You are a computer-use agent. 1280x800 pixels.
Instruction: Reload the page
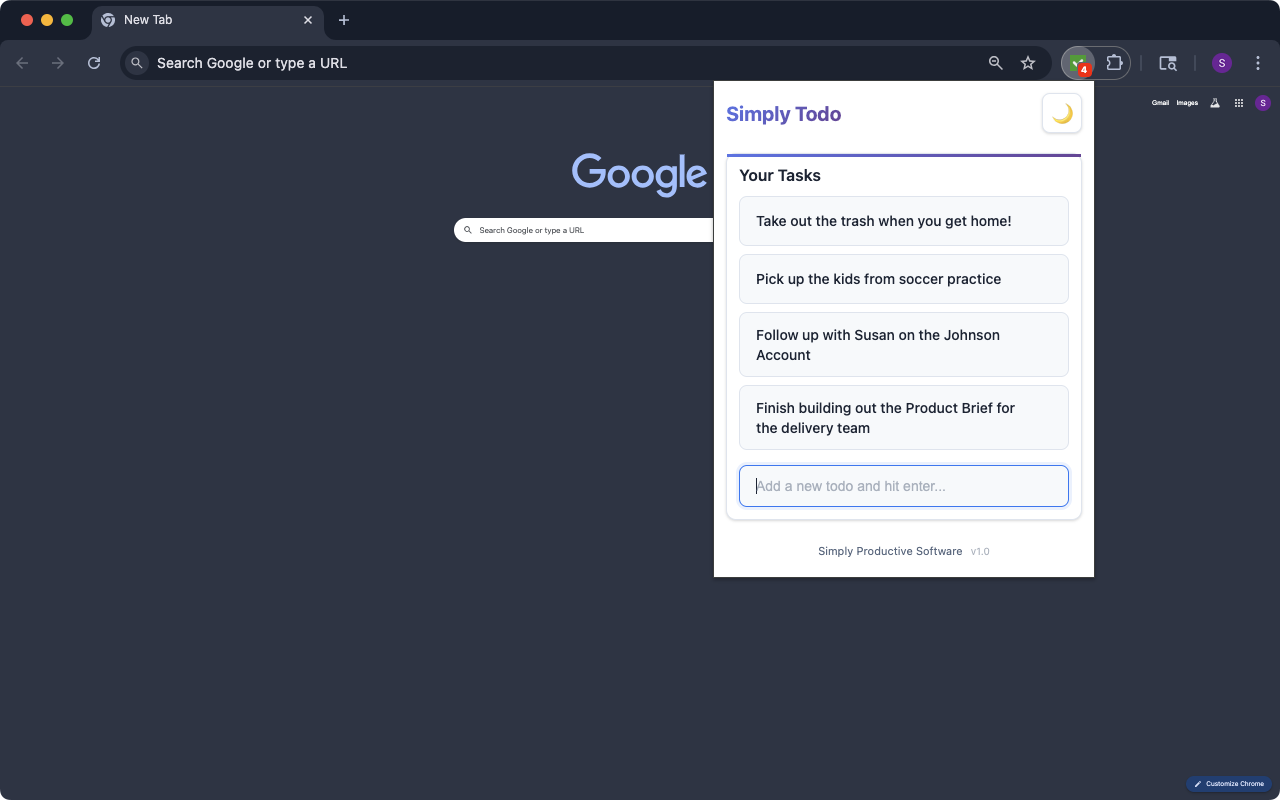coord(94,63)
